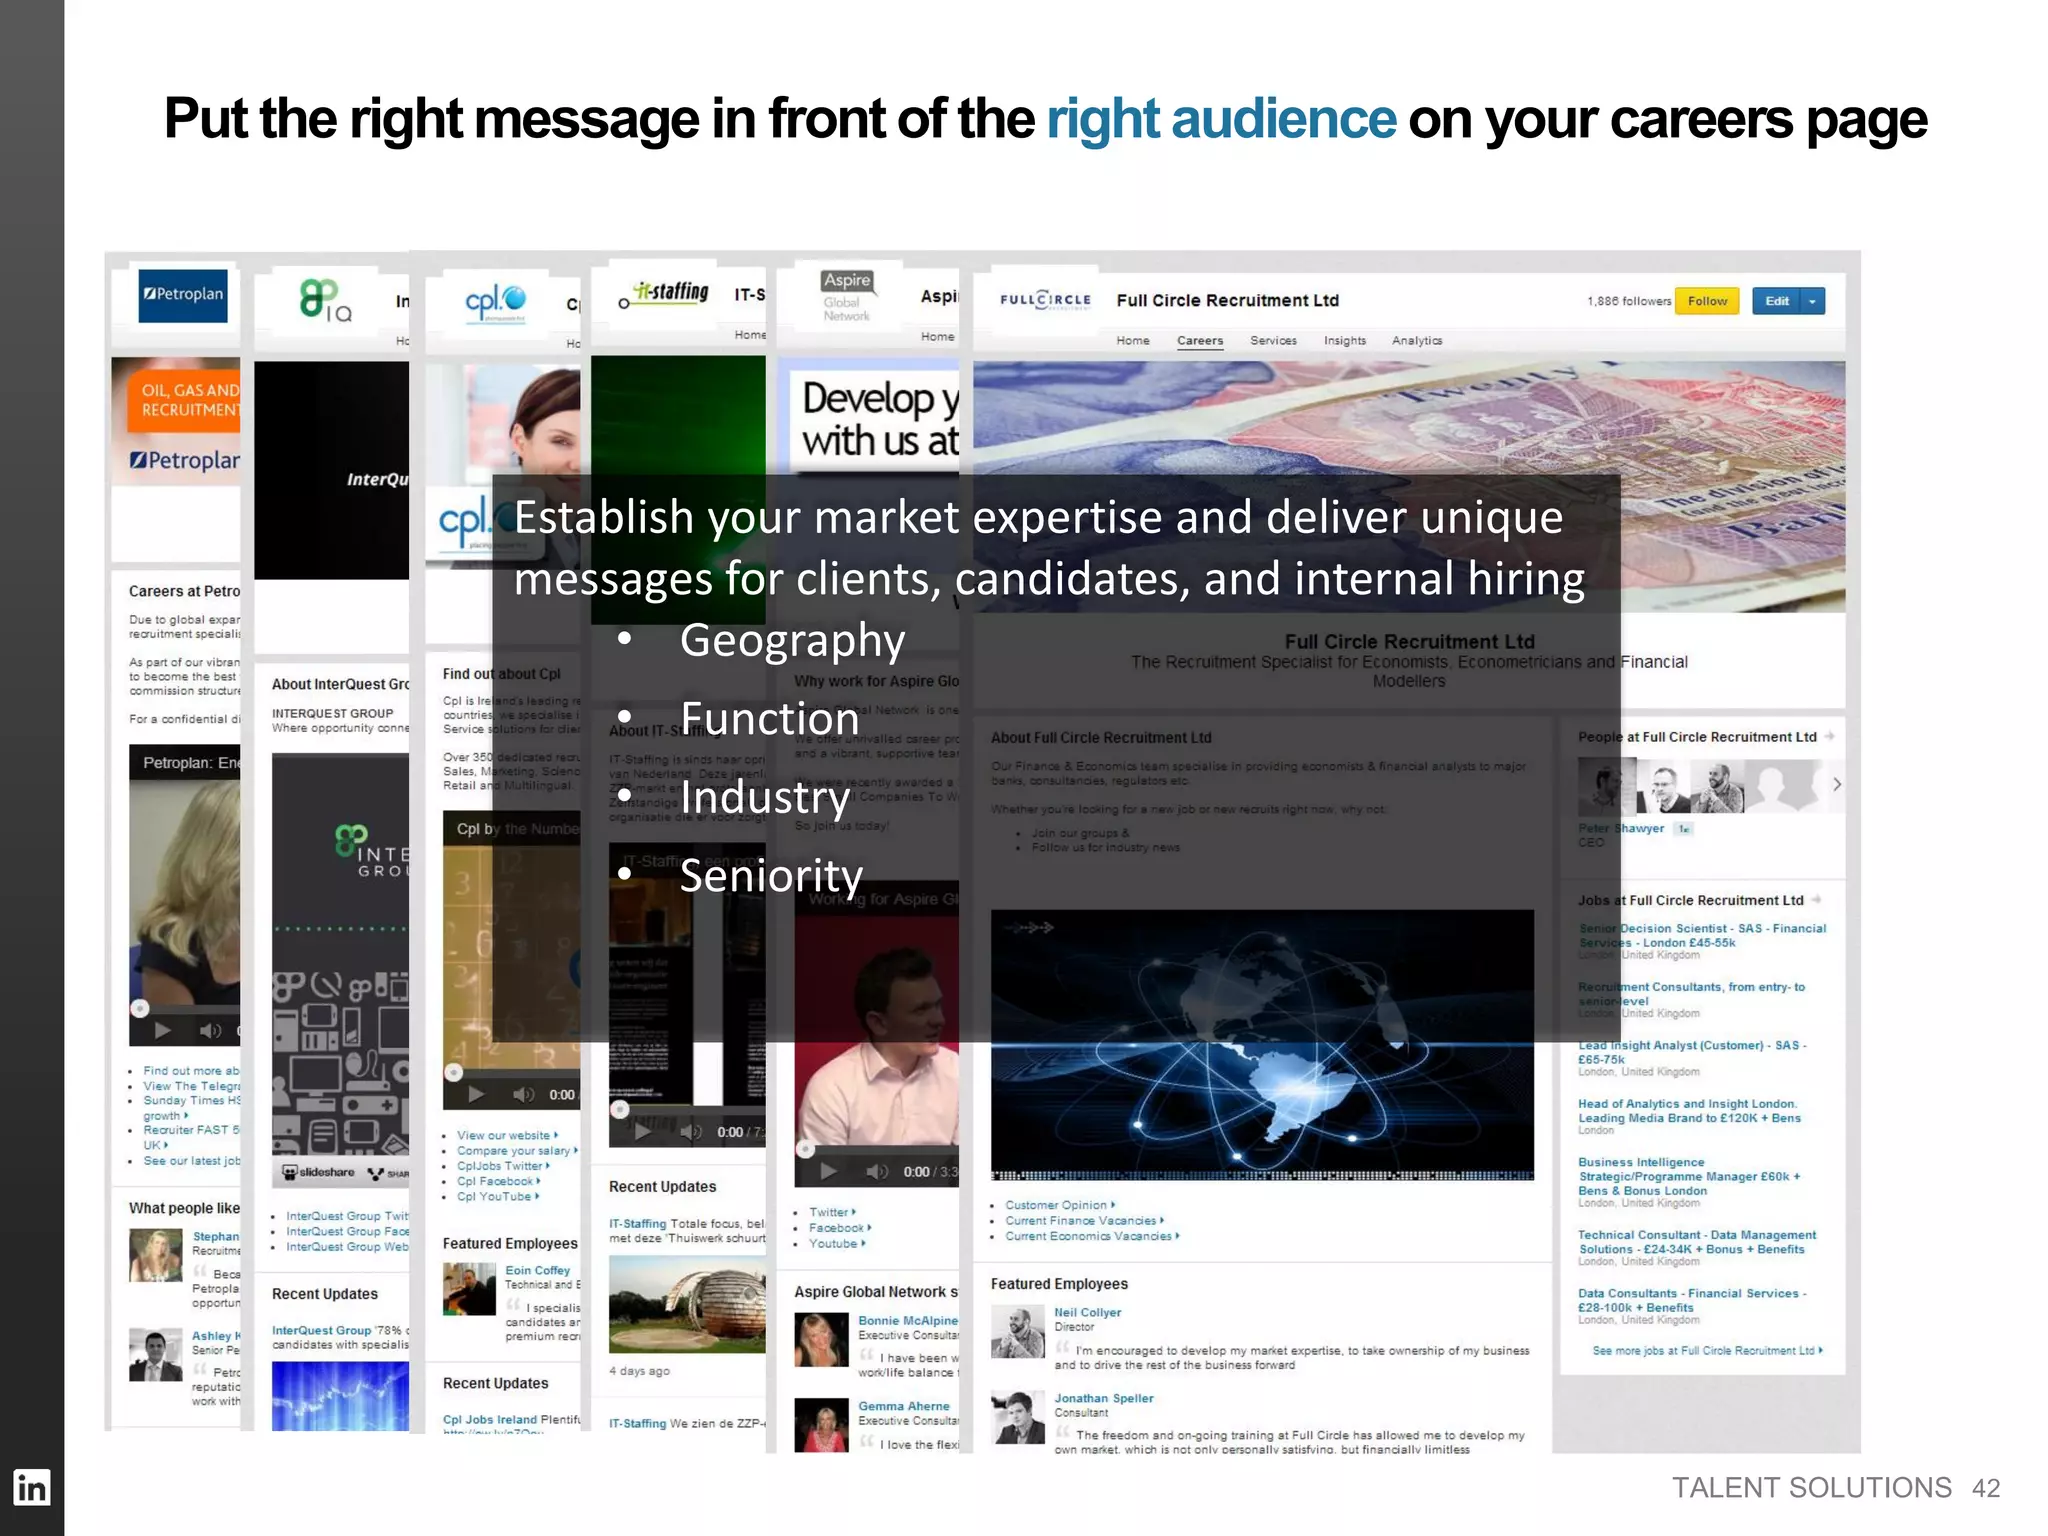Play the IT-Staffing video
The image size is (2048, 1536).
click(x=643, y=1132)
